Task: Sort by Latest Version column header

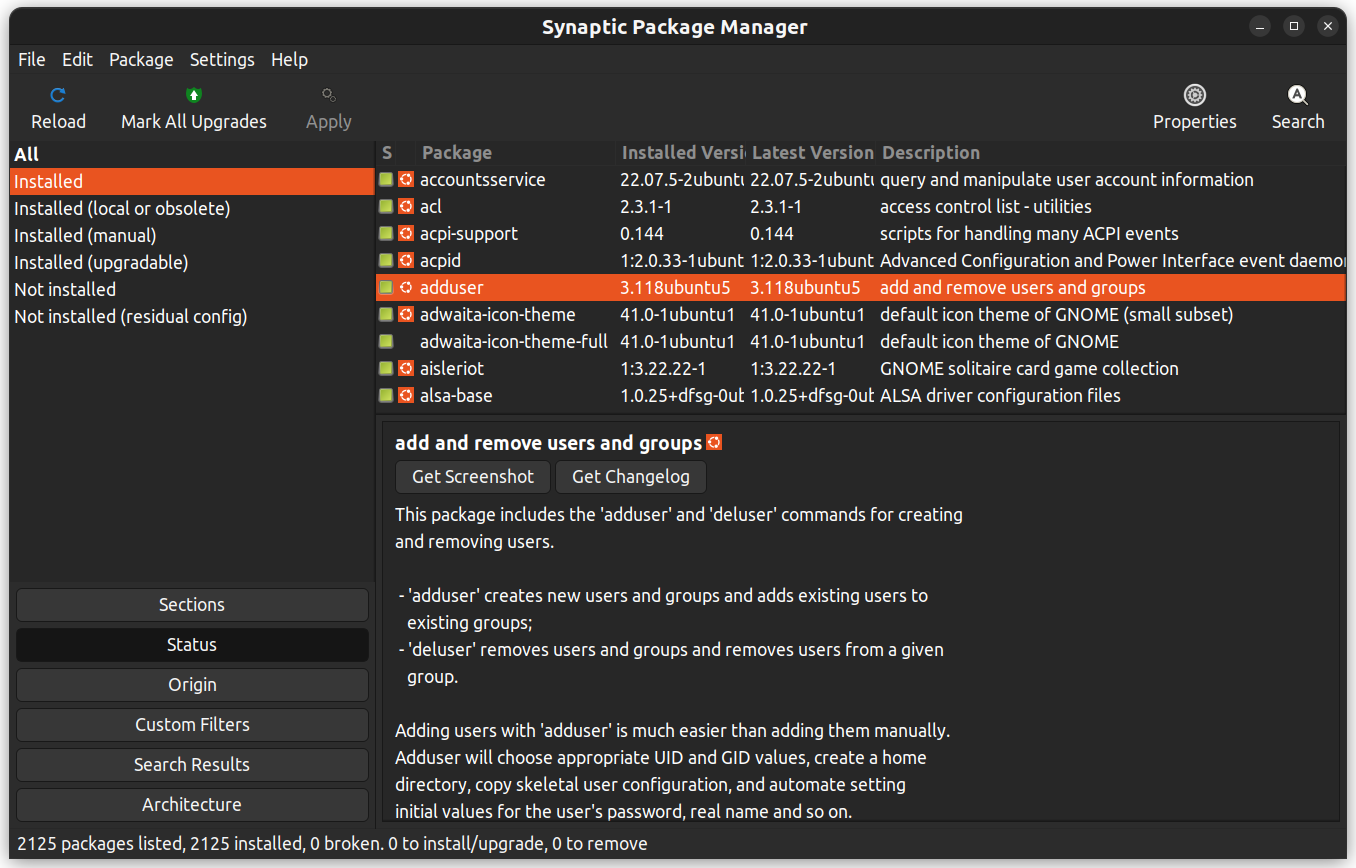Action: click(812, 153)
